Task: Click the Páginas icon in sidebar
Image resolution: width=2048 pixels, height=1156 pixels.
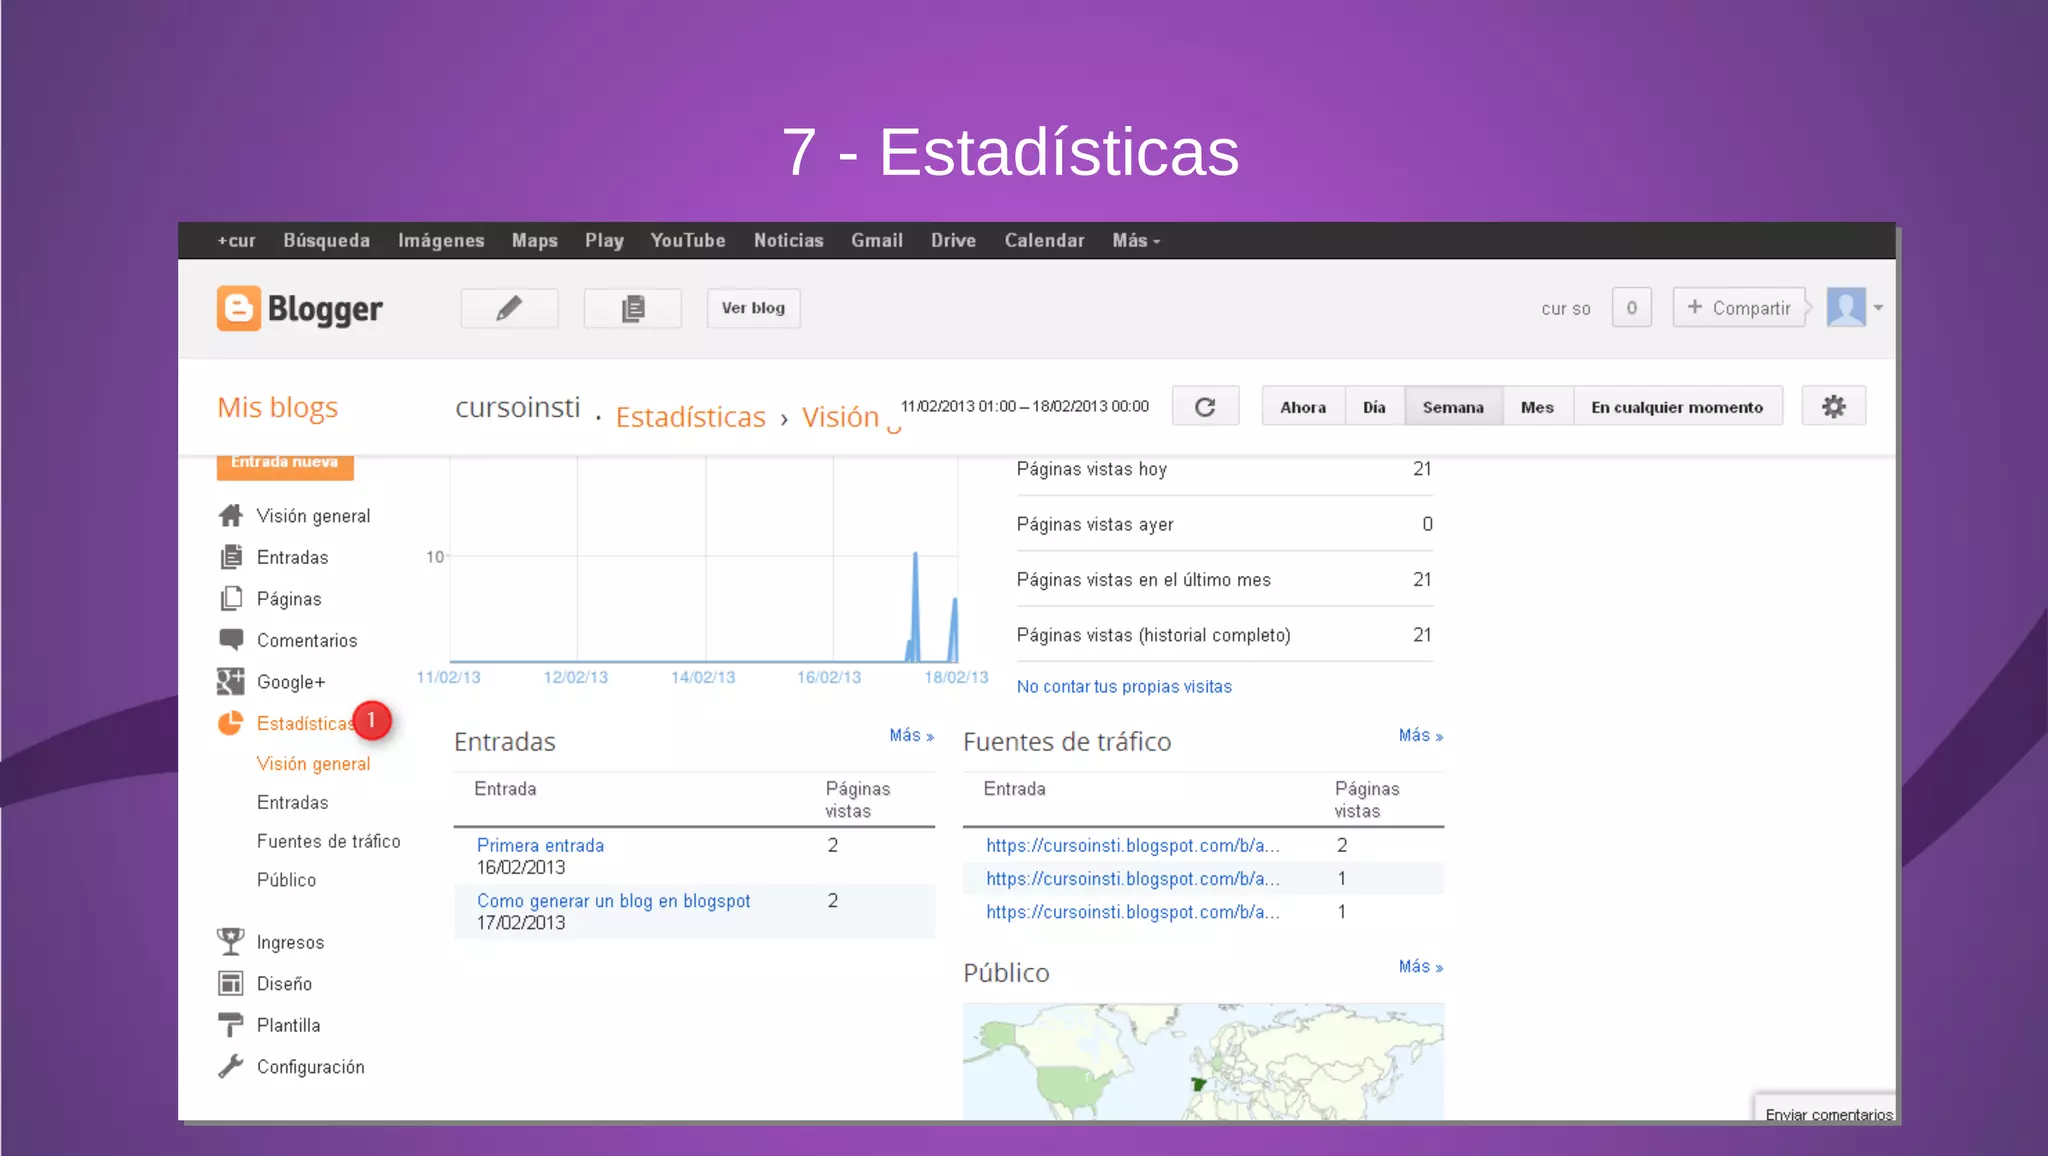Action: [231, 598]
